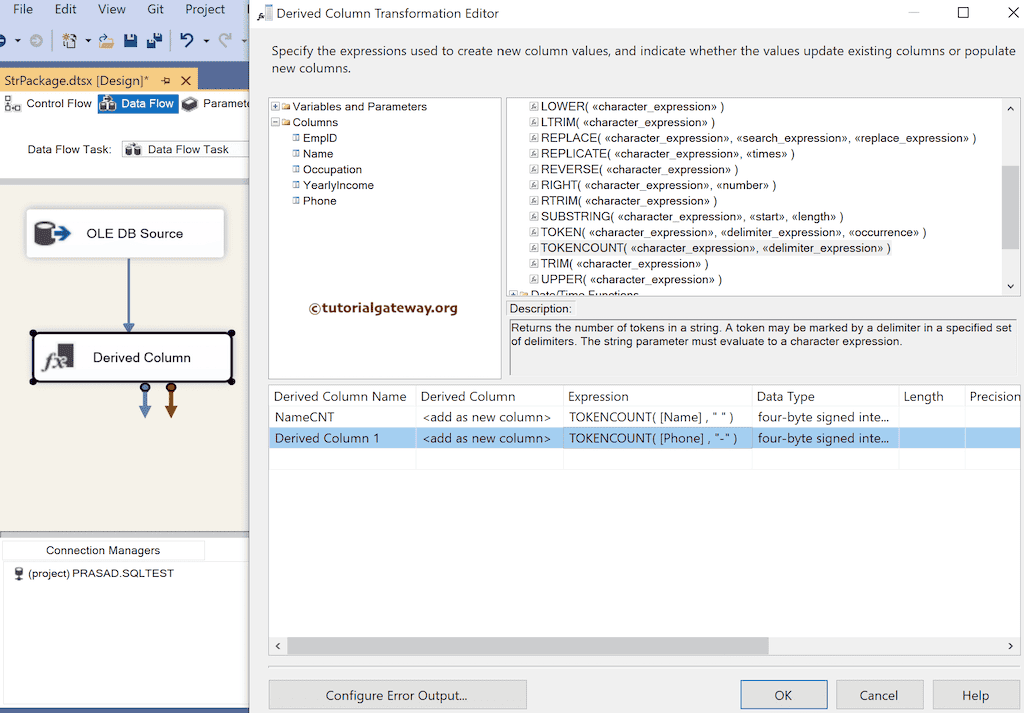Click the Configure Error Output button
This screenshot has width=1024, height=713.
[397, 694]
